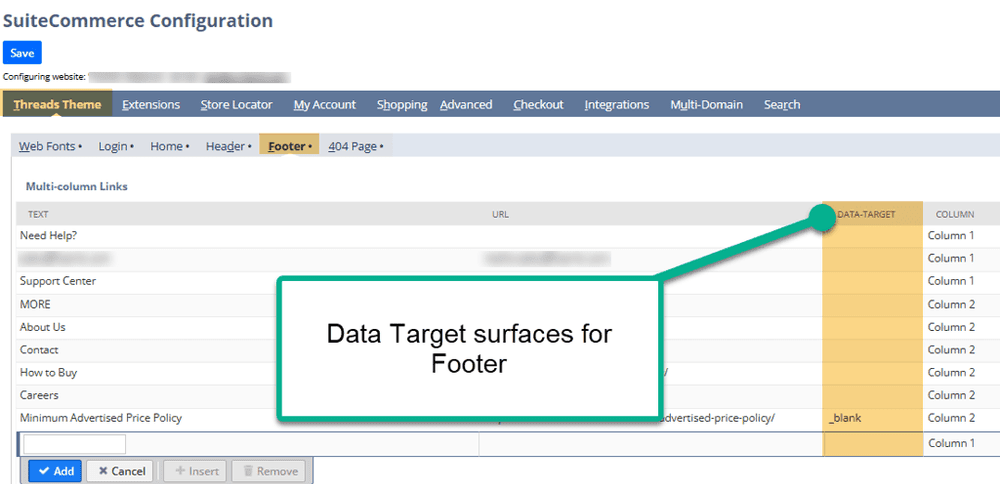Click the checkmark icon on Add button
1000x484 pixels.
(x=44, y=471)
